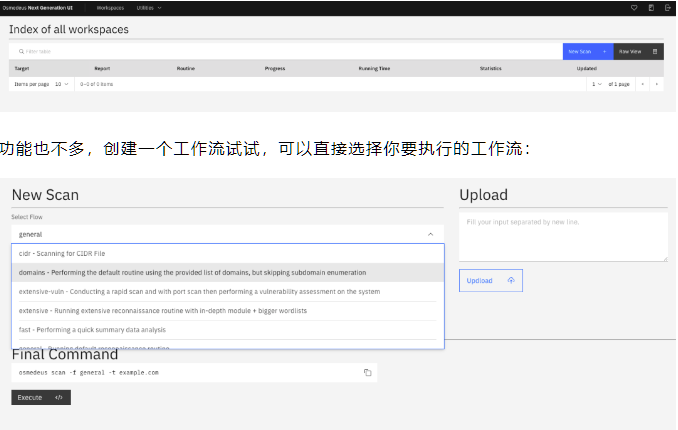Go to previous page arrow in pagination
This screenshot has width=678, height=430.
(x=643, y=84)
